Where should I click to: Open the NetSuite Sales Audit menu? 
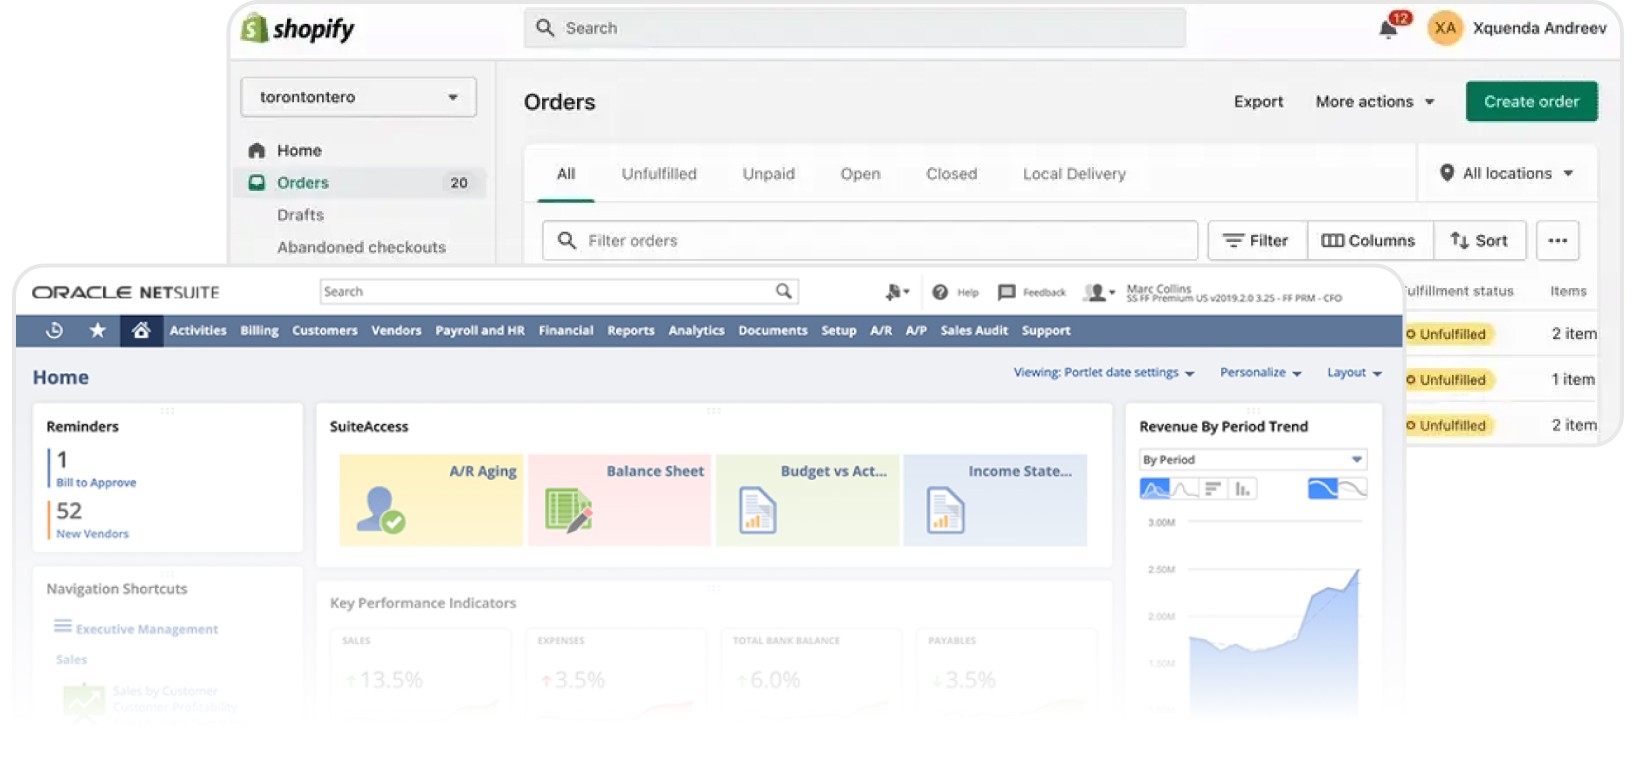(x=974, y=330)
